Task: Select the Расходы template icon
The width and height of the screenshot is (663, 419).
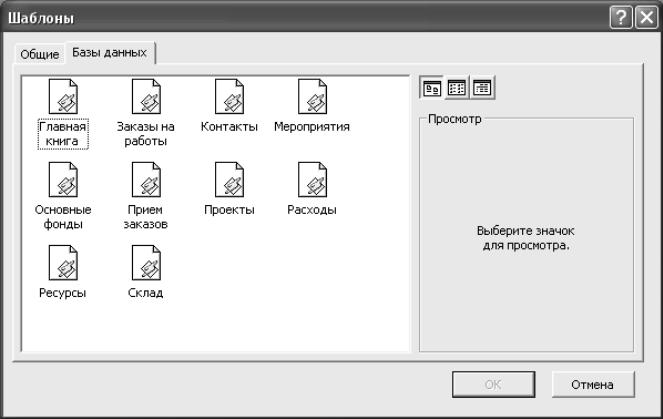Action: 312,180
